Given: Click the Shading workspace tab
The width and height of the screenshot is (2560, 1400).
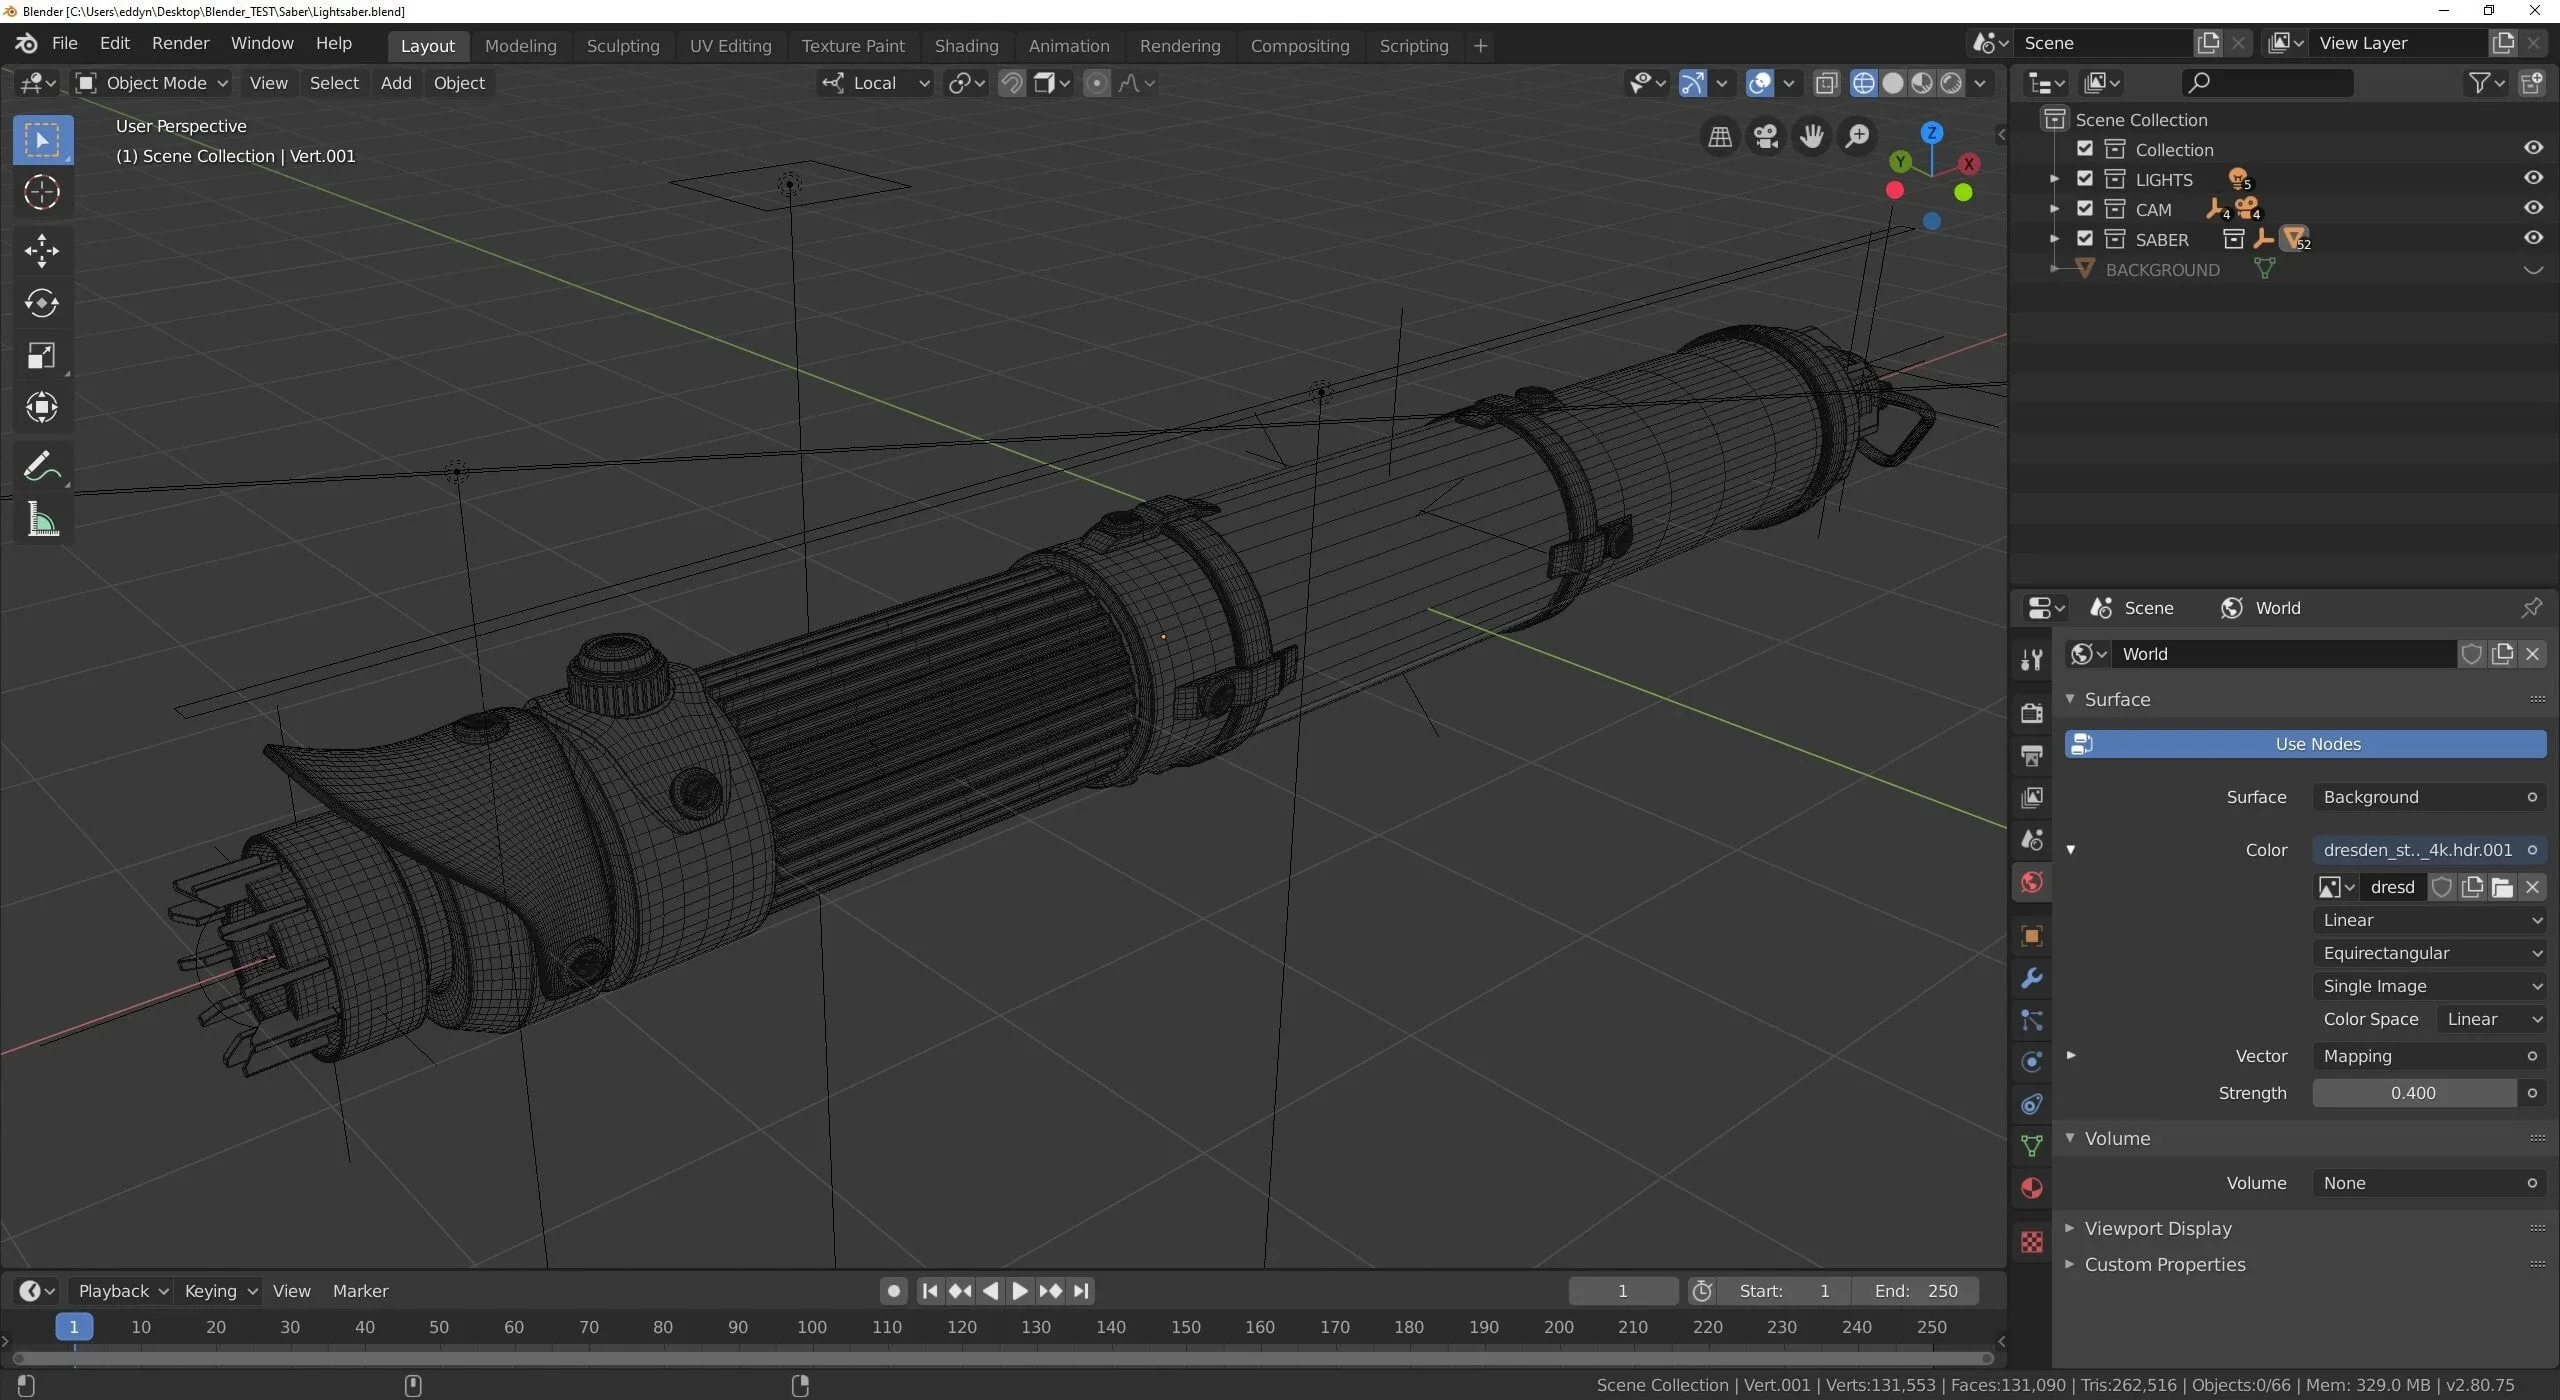Looking at the screenshot, I should (x=965, y=45).
